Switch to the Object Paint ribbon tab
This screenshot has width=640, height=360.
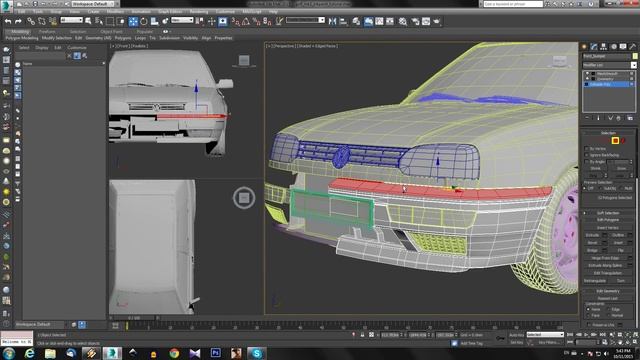pos(111,31)
